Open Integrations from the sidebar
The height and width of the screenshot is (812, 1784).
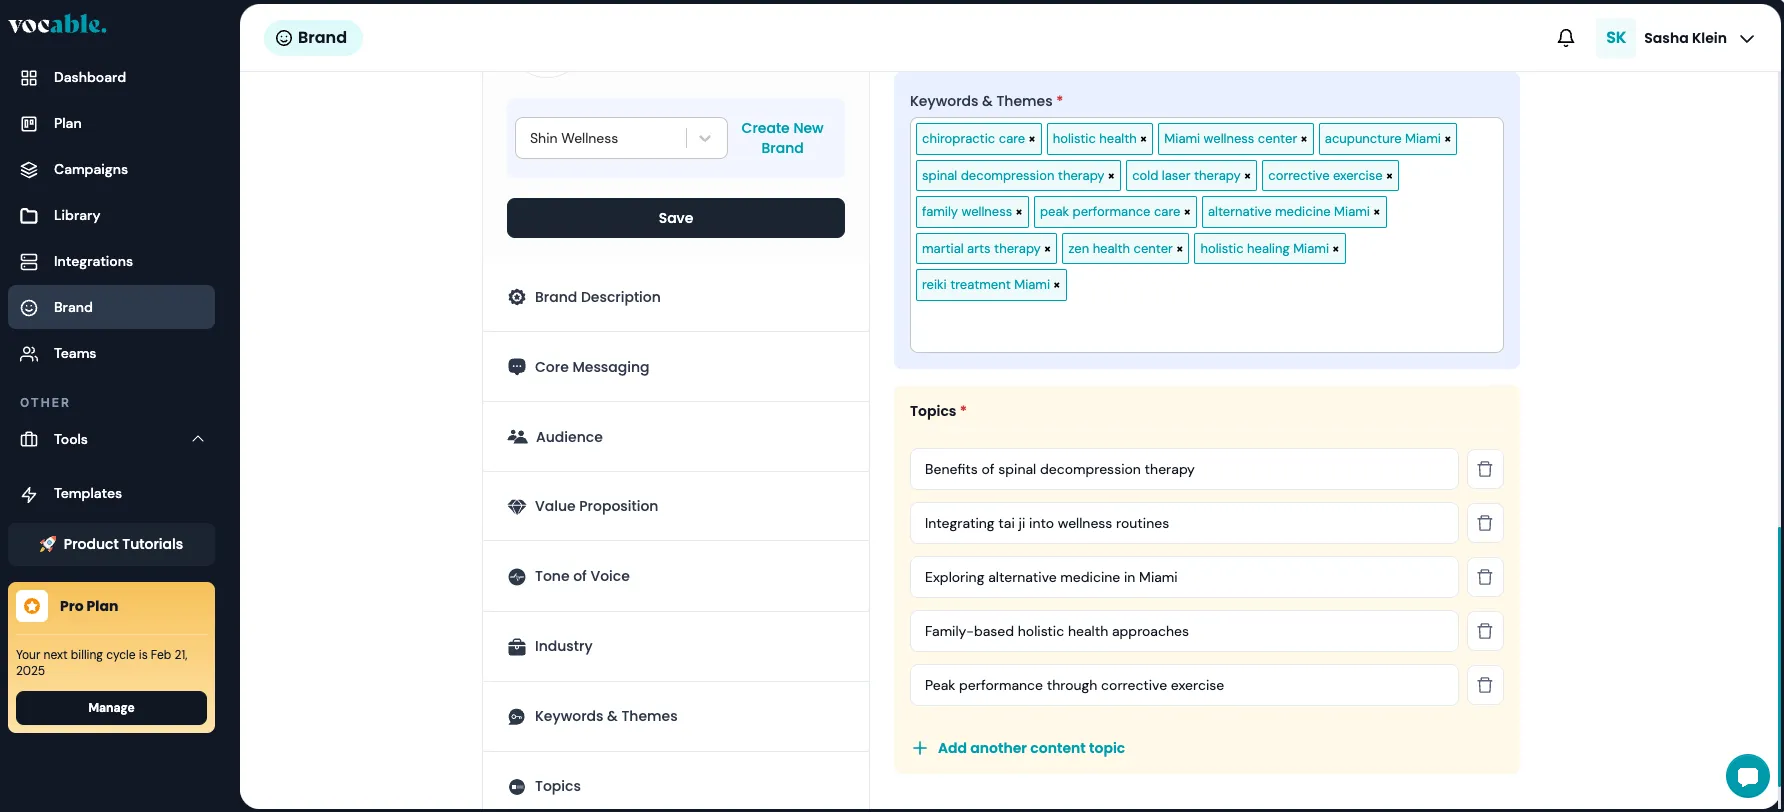pyautogui.click(x=93, y=261)
